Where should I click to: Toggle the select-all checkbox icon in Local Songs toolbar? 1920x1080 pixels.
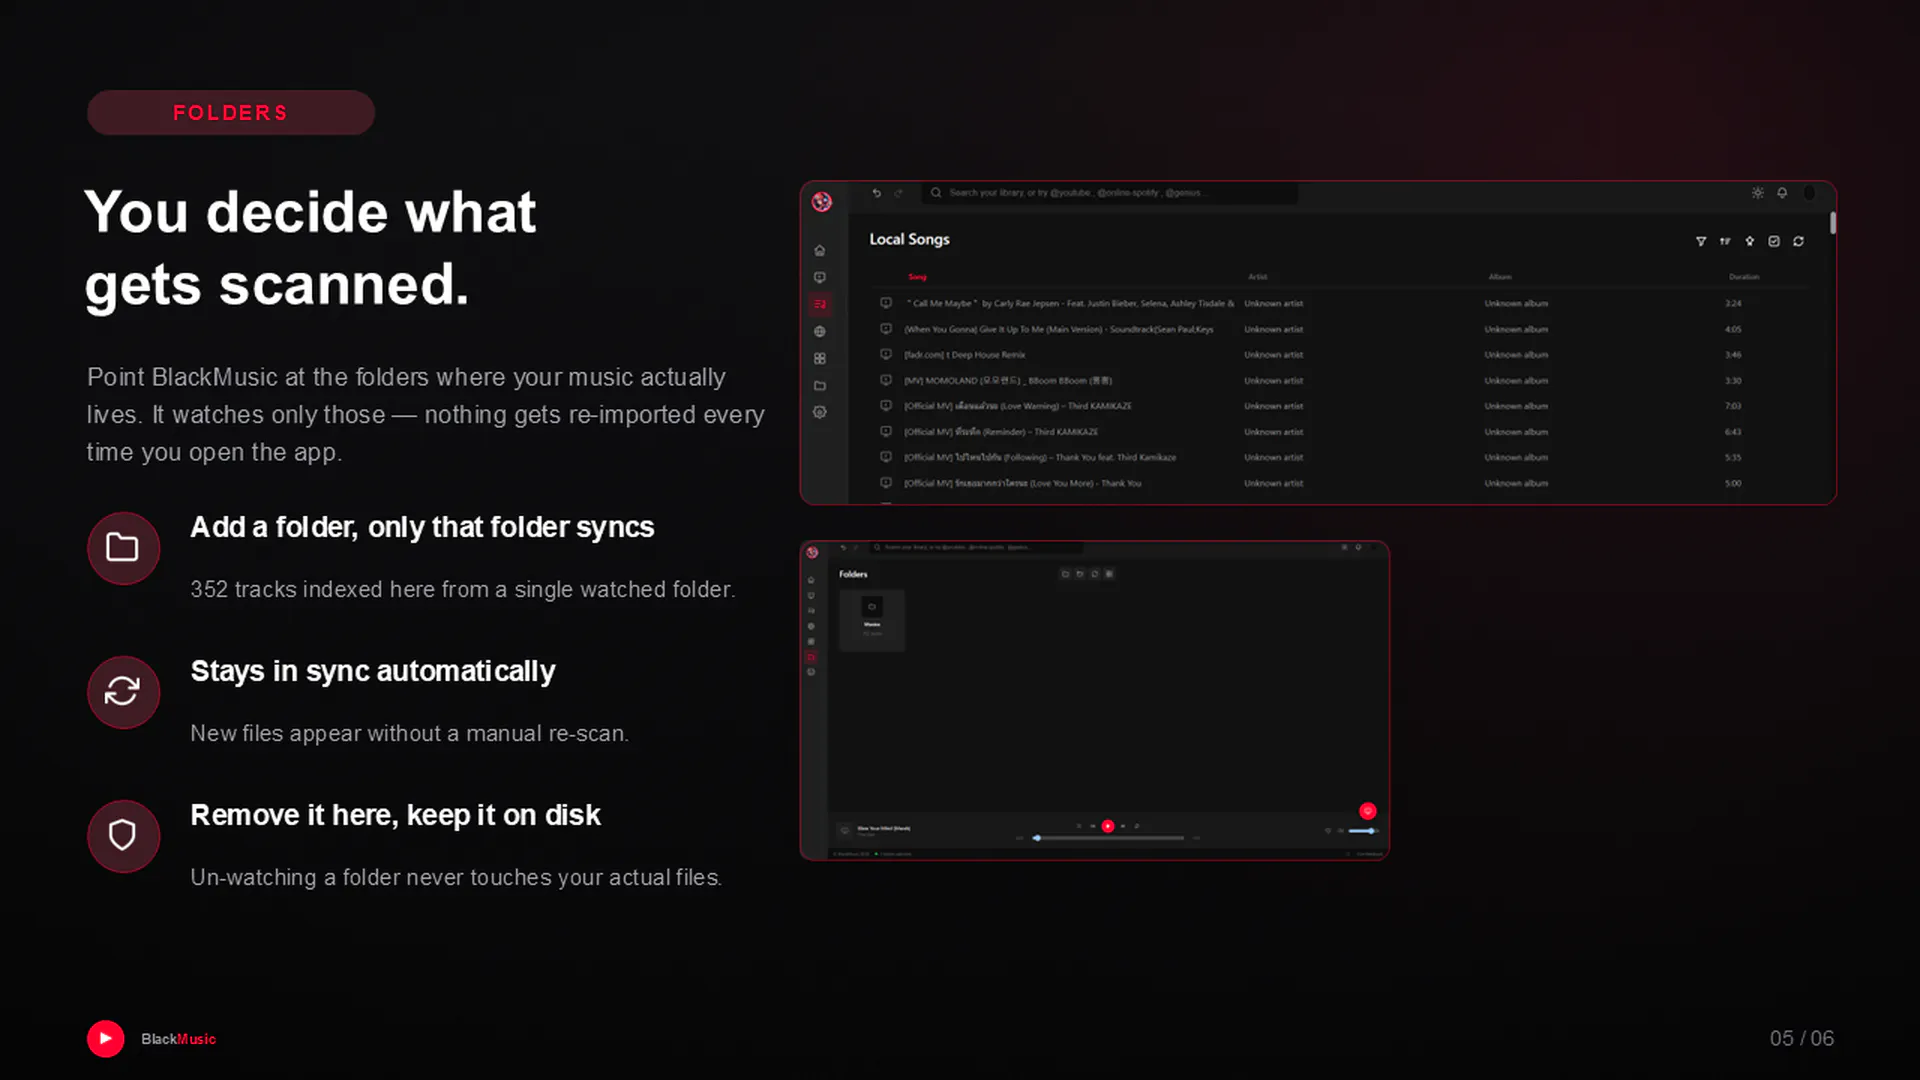(1774, 241)
